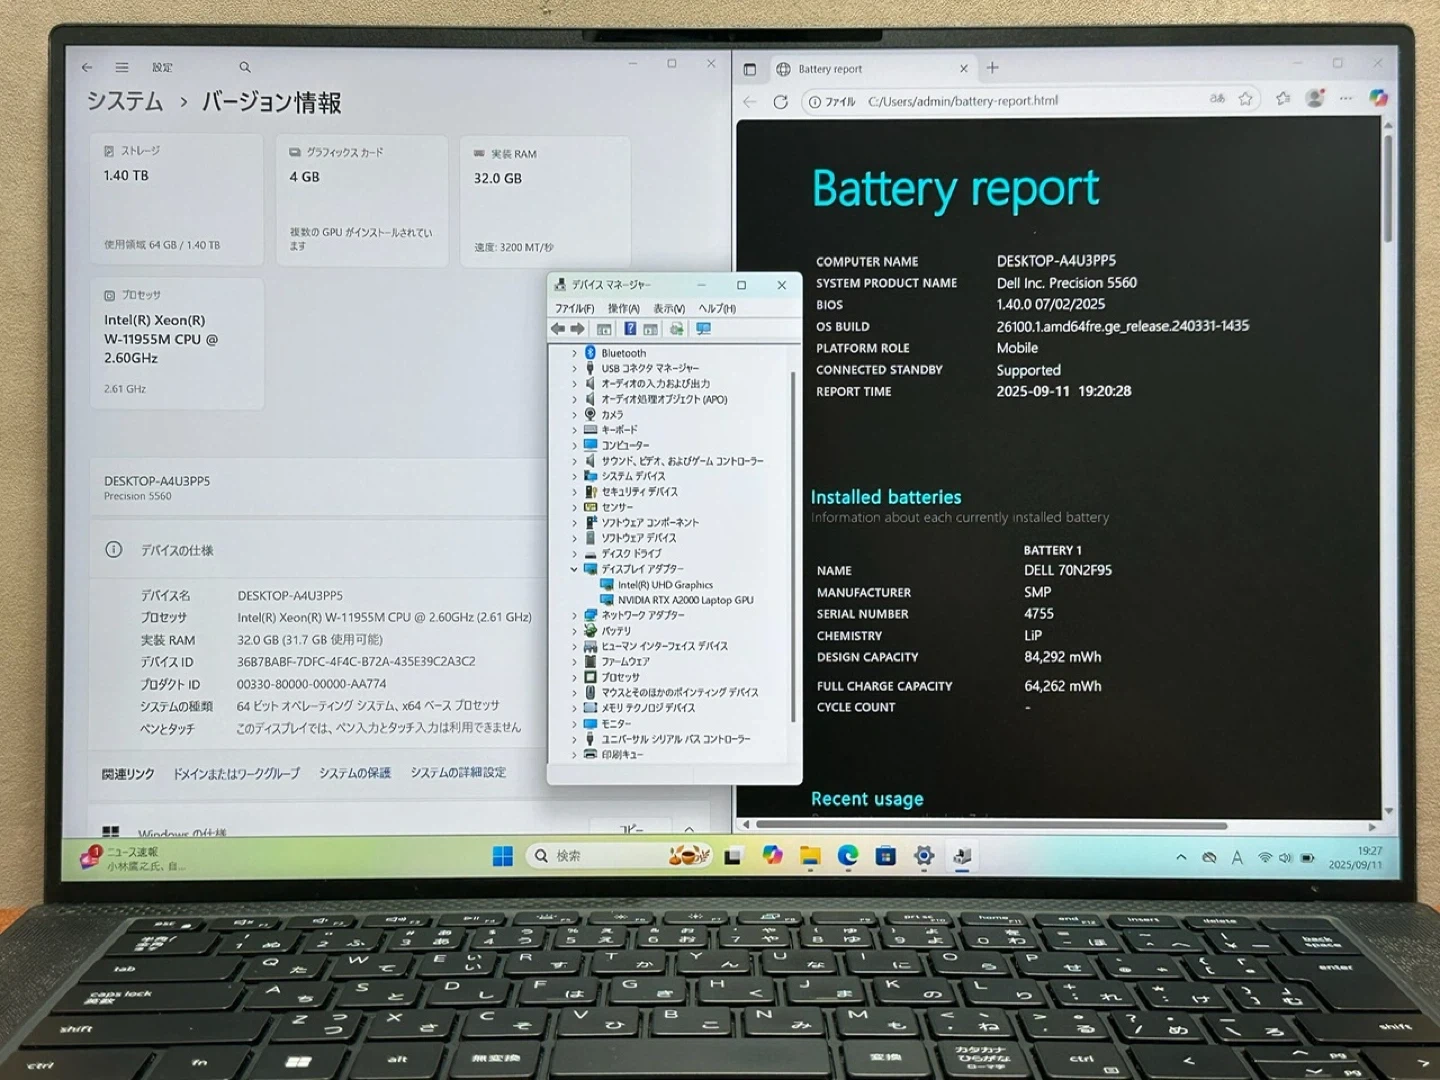
Task: Open Edge profile avatar
Action: click(1315, 98)
